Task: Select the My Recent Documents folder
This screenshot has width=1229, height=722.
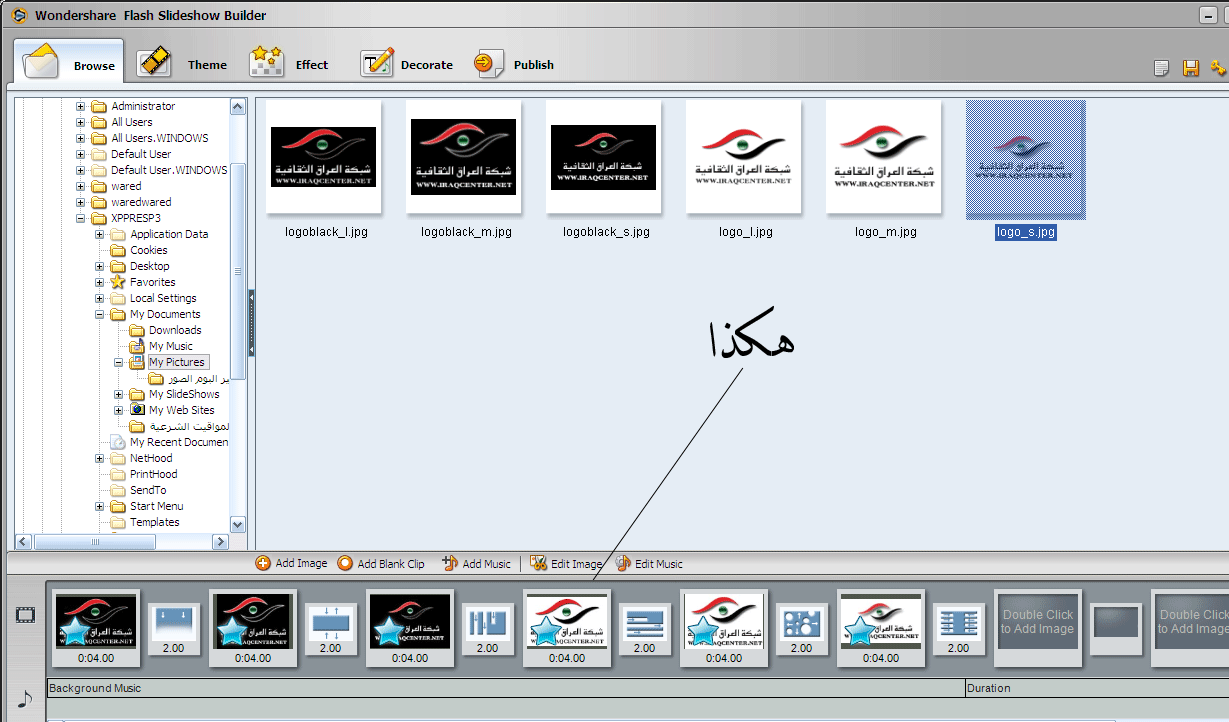Action: [x=179, y=442]
